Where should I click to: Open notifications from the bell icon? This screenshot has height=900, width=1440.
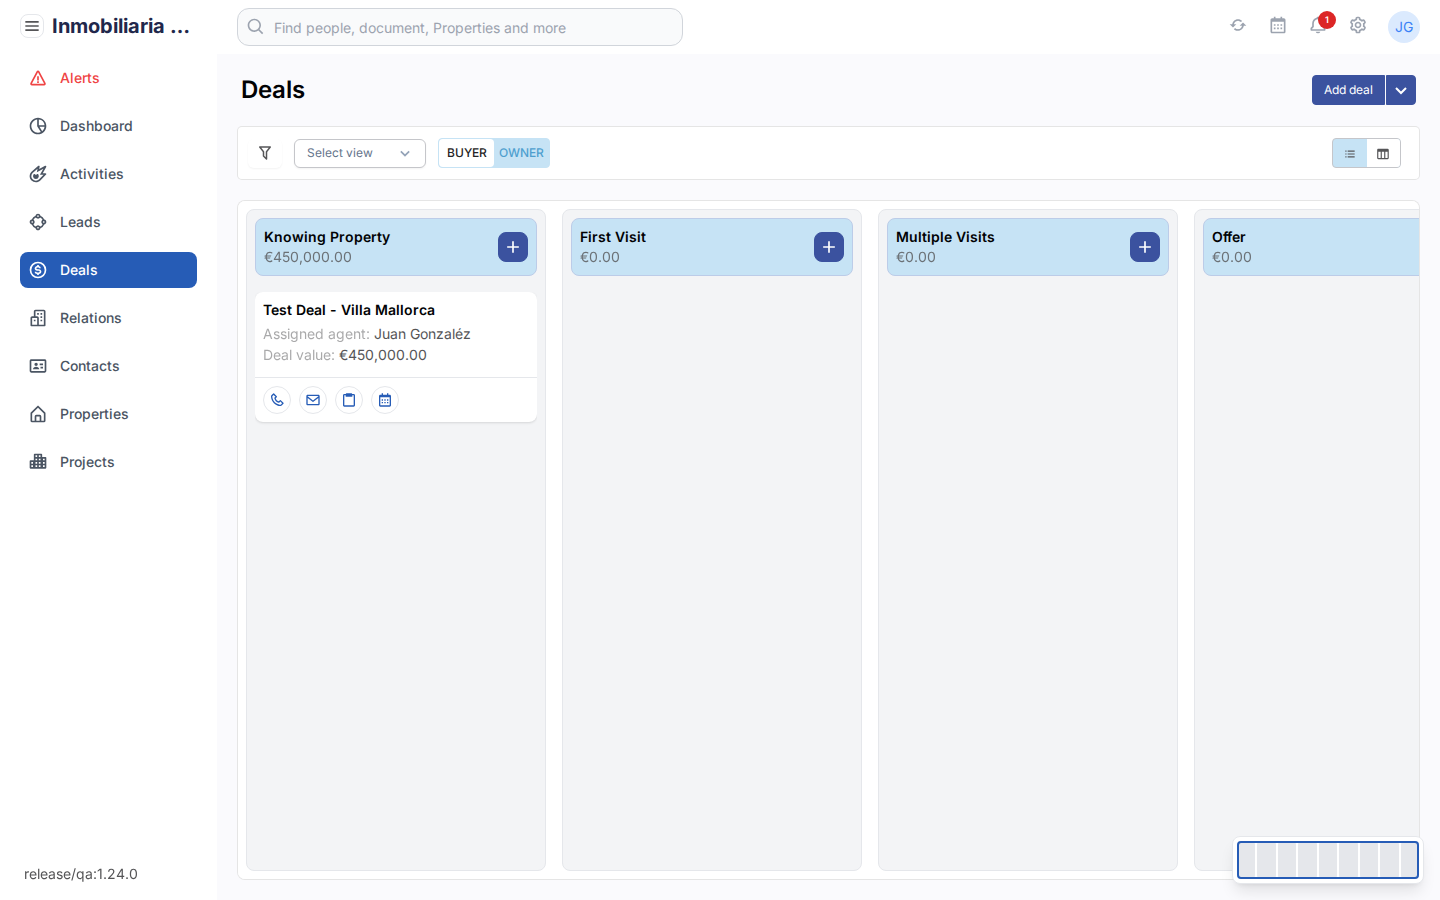click(x=1318, y=27)
